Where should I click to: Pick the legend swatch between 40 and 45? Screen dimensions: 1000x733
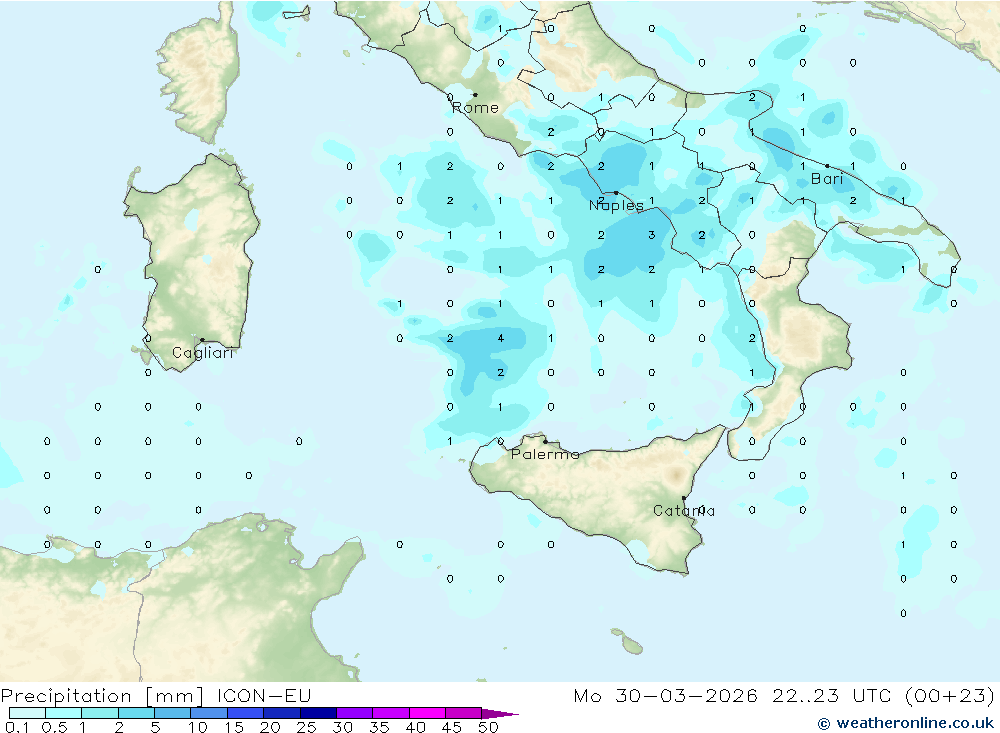point(427,713)
